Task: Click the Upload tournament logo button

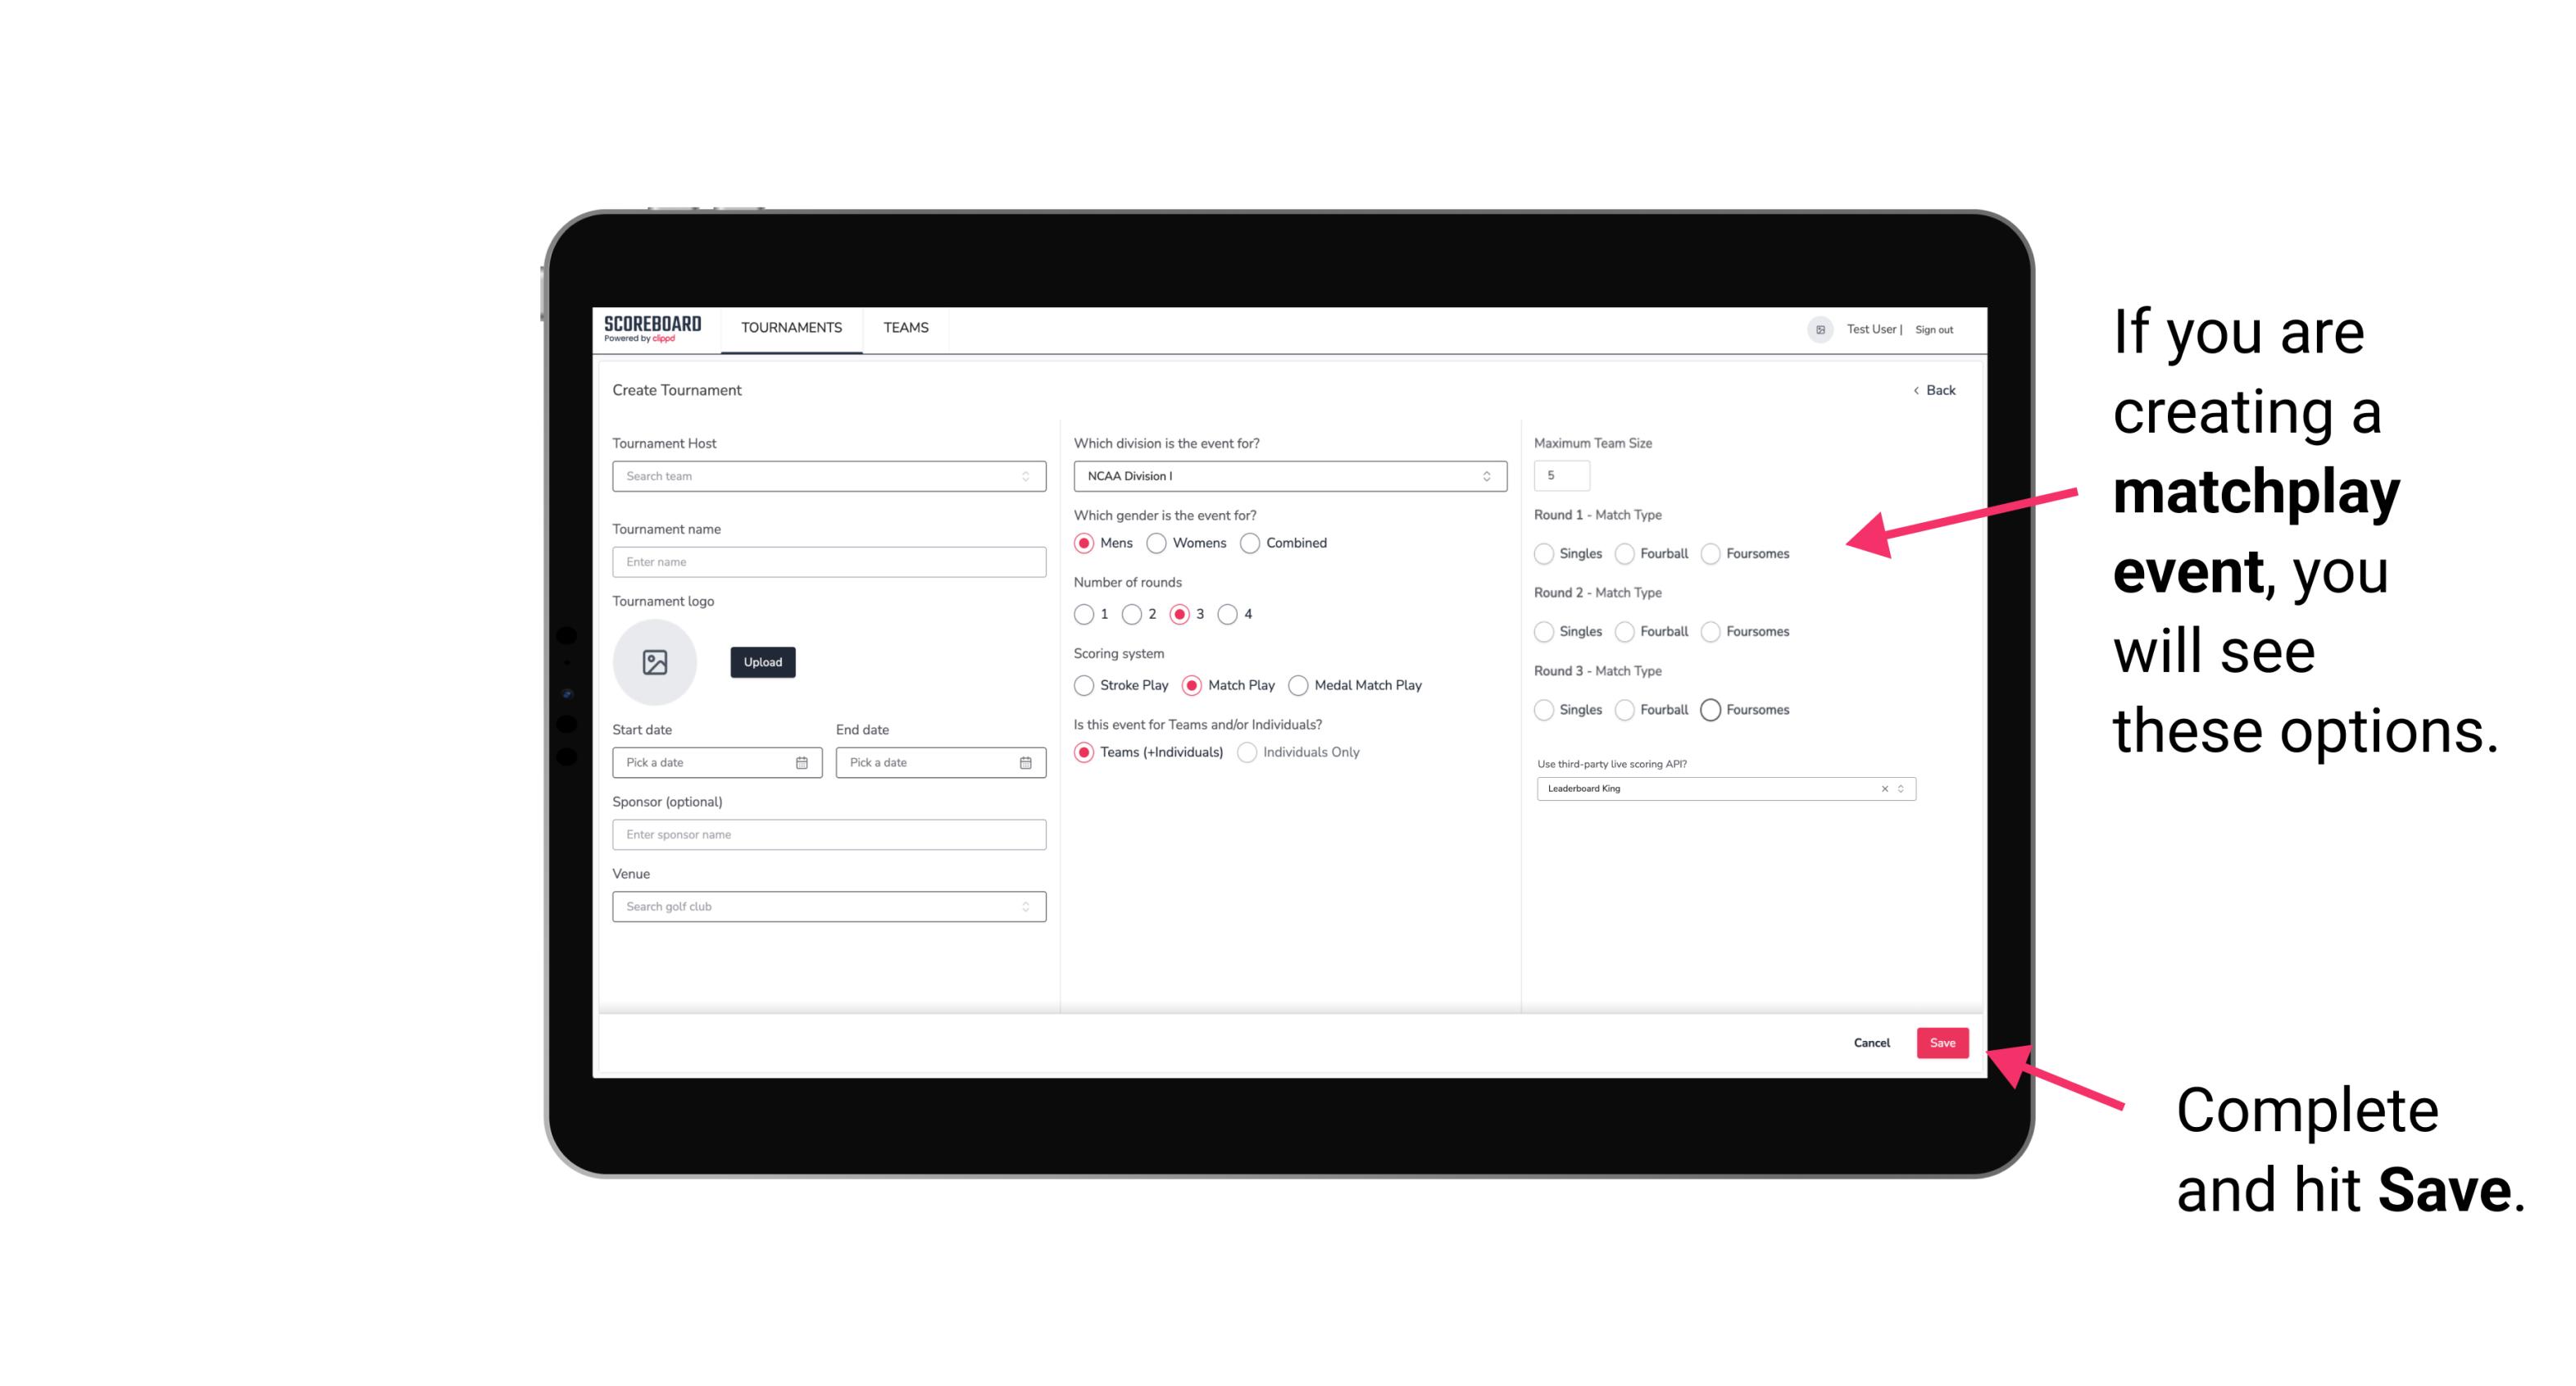Action: click(x=764, y=662)
